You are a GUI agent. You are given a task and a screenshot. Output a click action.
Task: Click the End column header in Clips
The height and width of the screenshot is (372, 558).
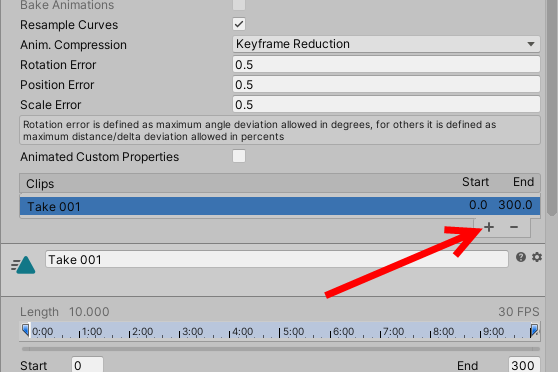[x=523, y=182]
